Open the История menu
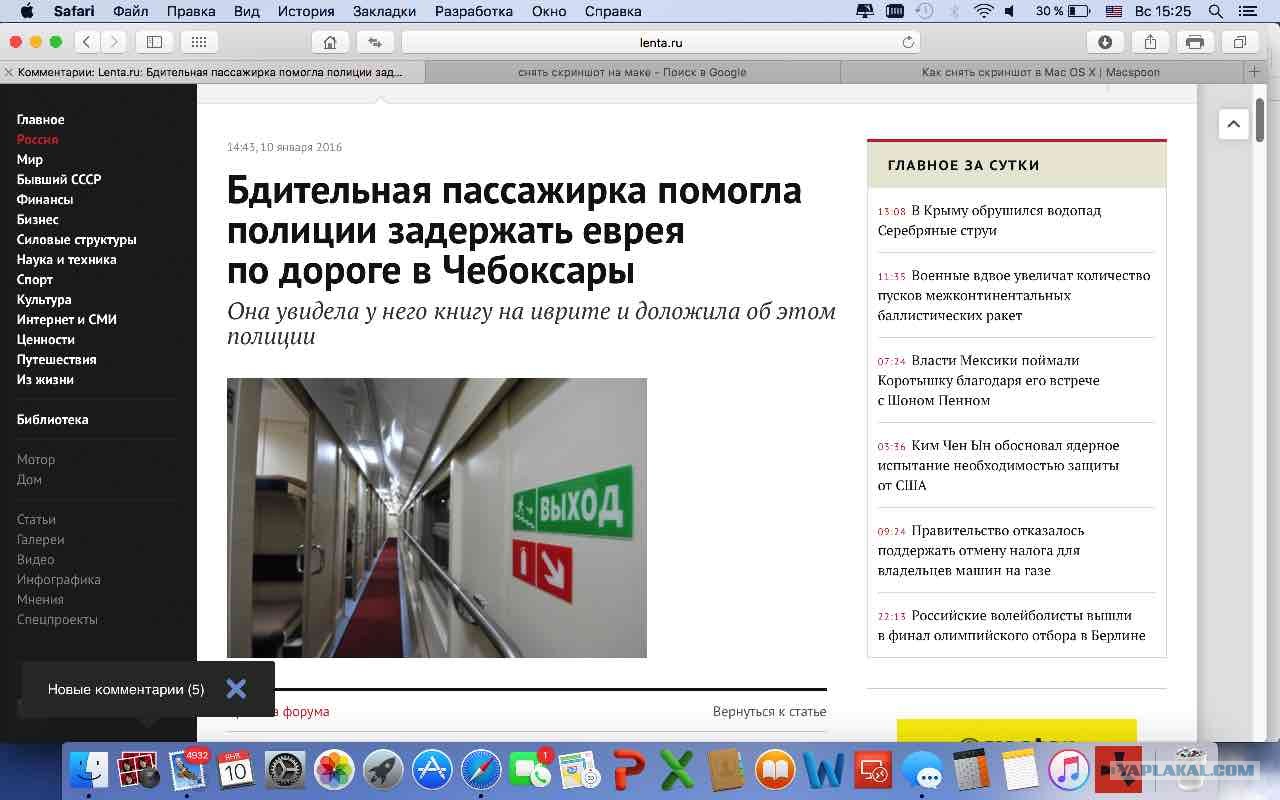Screen dimensions: 1280x800 306,11
